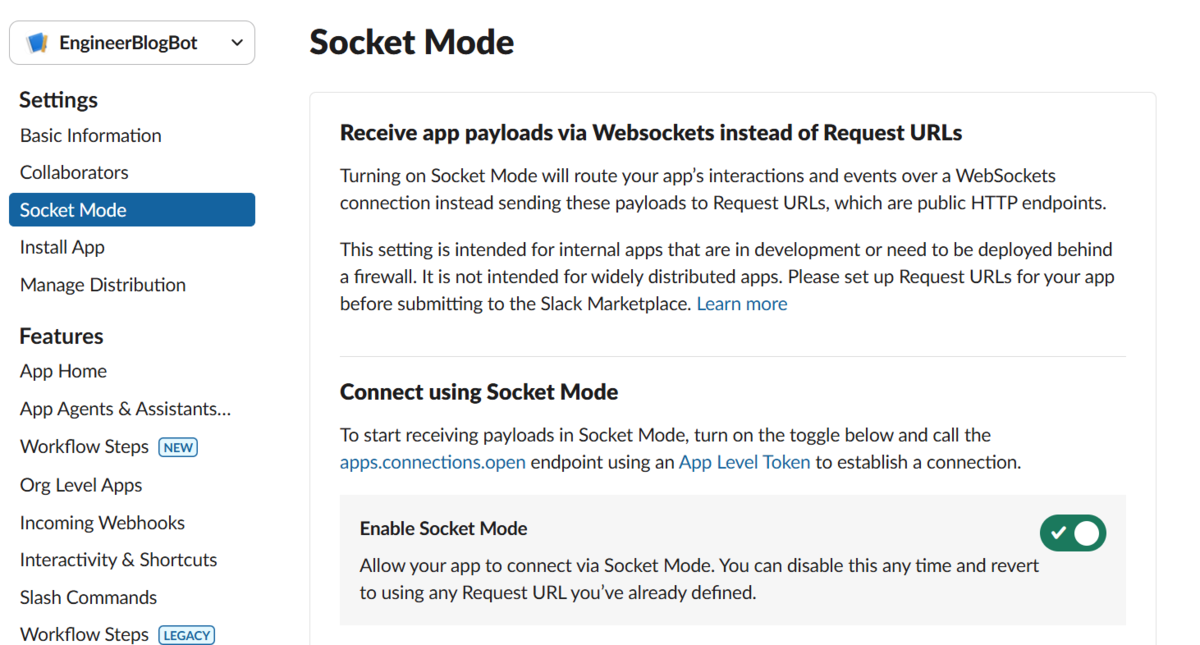This screenshot has height=645, width=1200.
Task: Go to Incoming Webhooks
Action: point(102,523)
